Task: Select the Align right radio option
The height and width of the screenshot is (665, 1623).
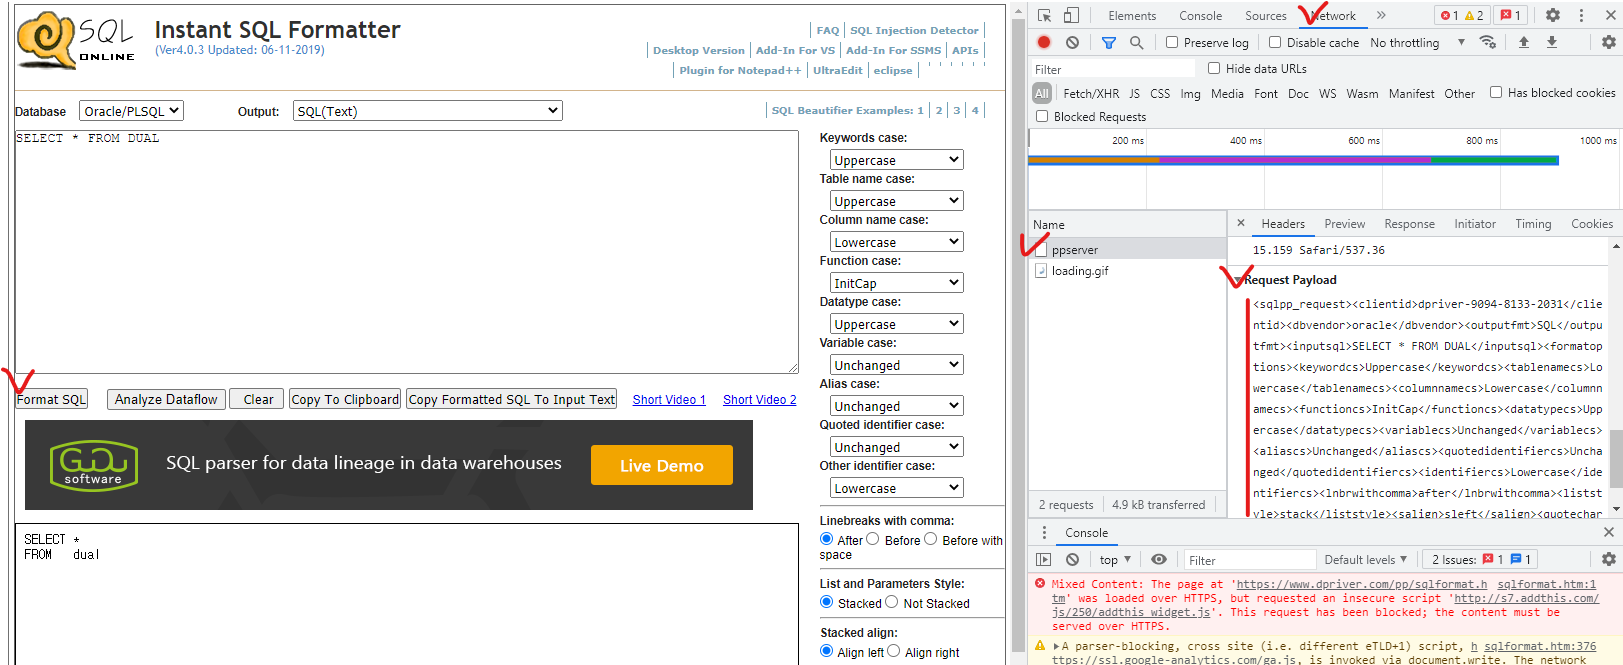Action: [x=894, y=651]
